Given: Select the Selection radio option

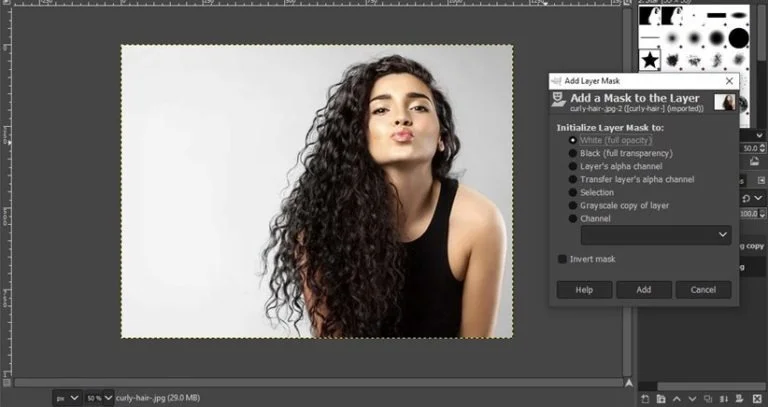Looking at the screenshot, I should point(591,192).
